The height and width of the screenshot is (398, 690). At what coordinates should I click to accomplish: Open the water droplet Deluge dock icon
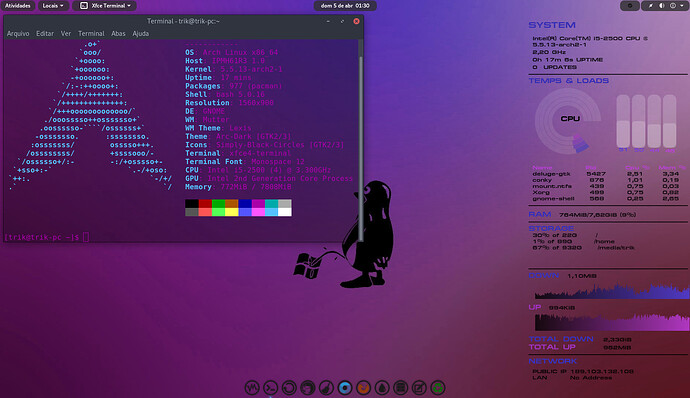click(382, 388)
